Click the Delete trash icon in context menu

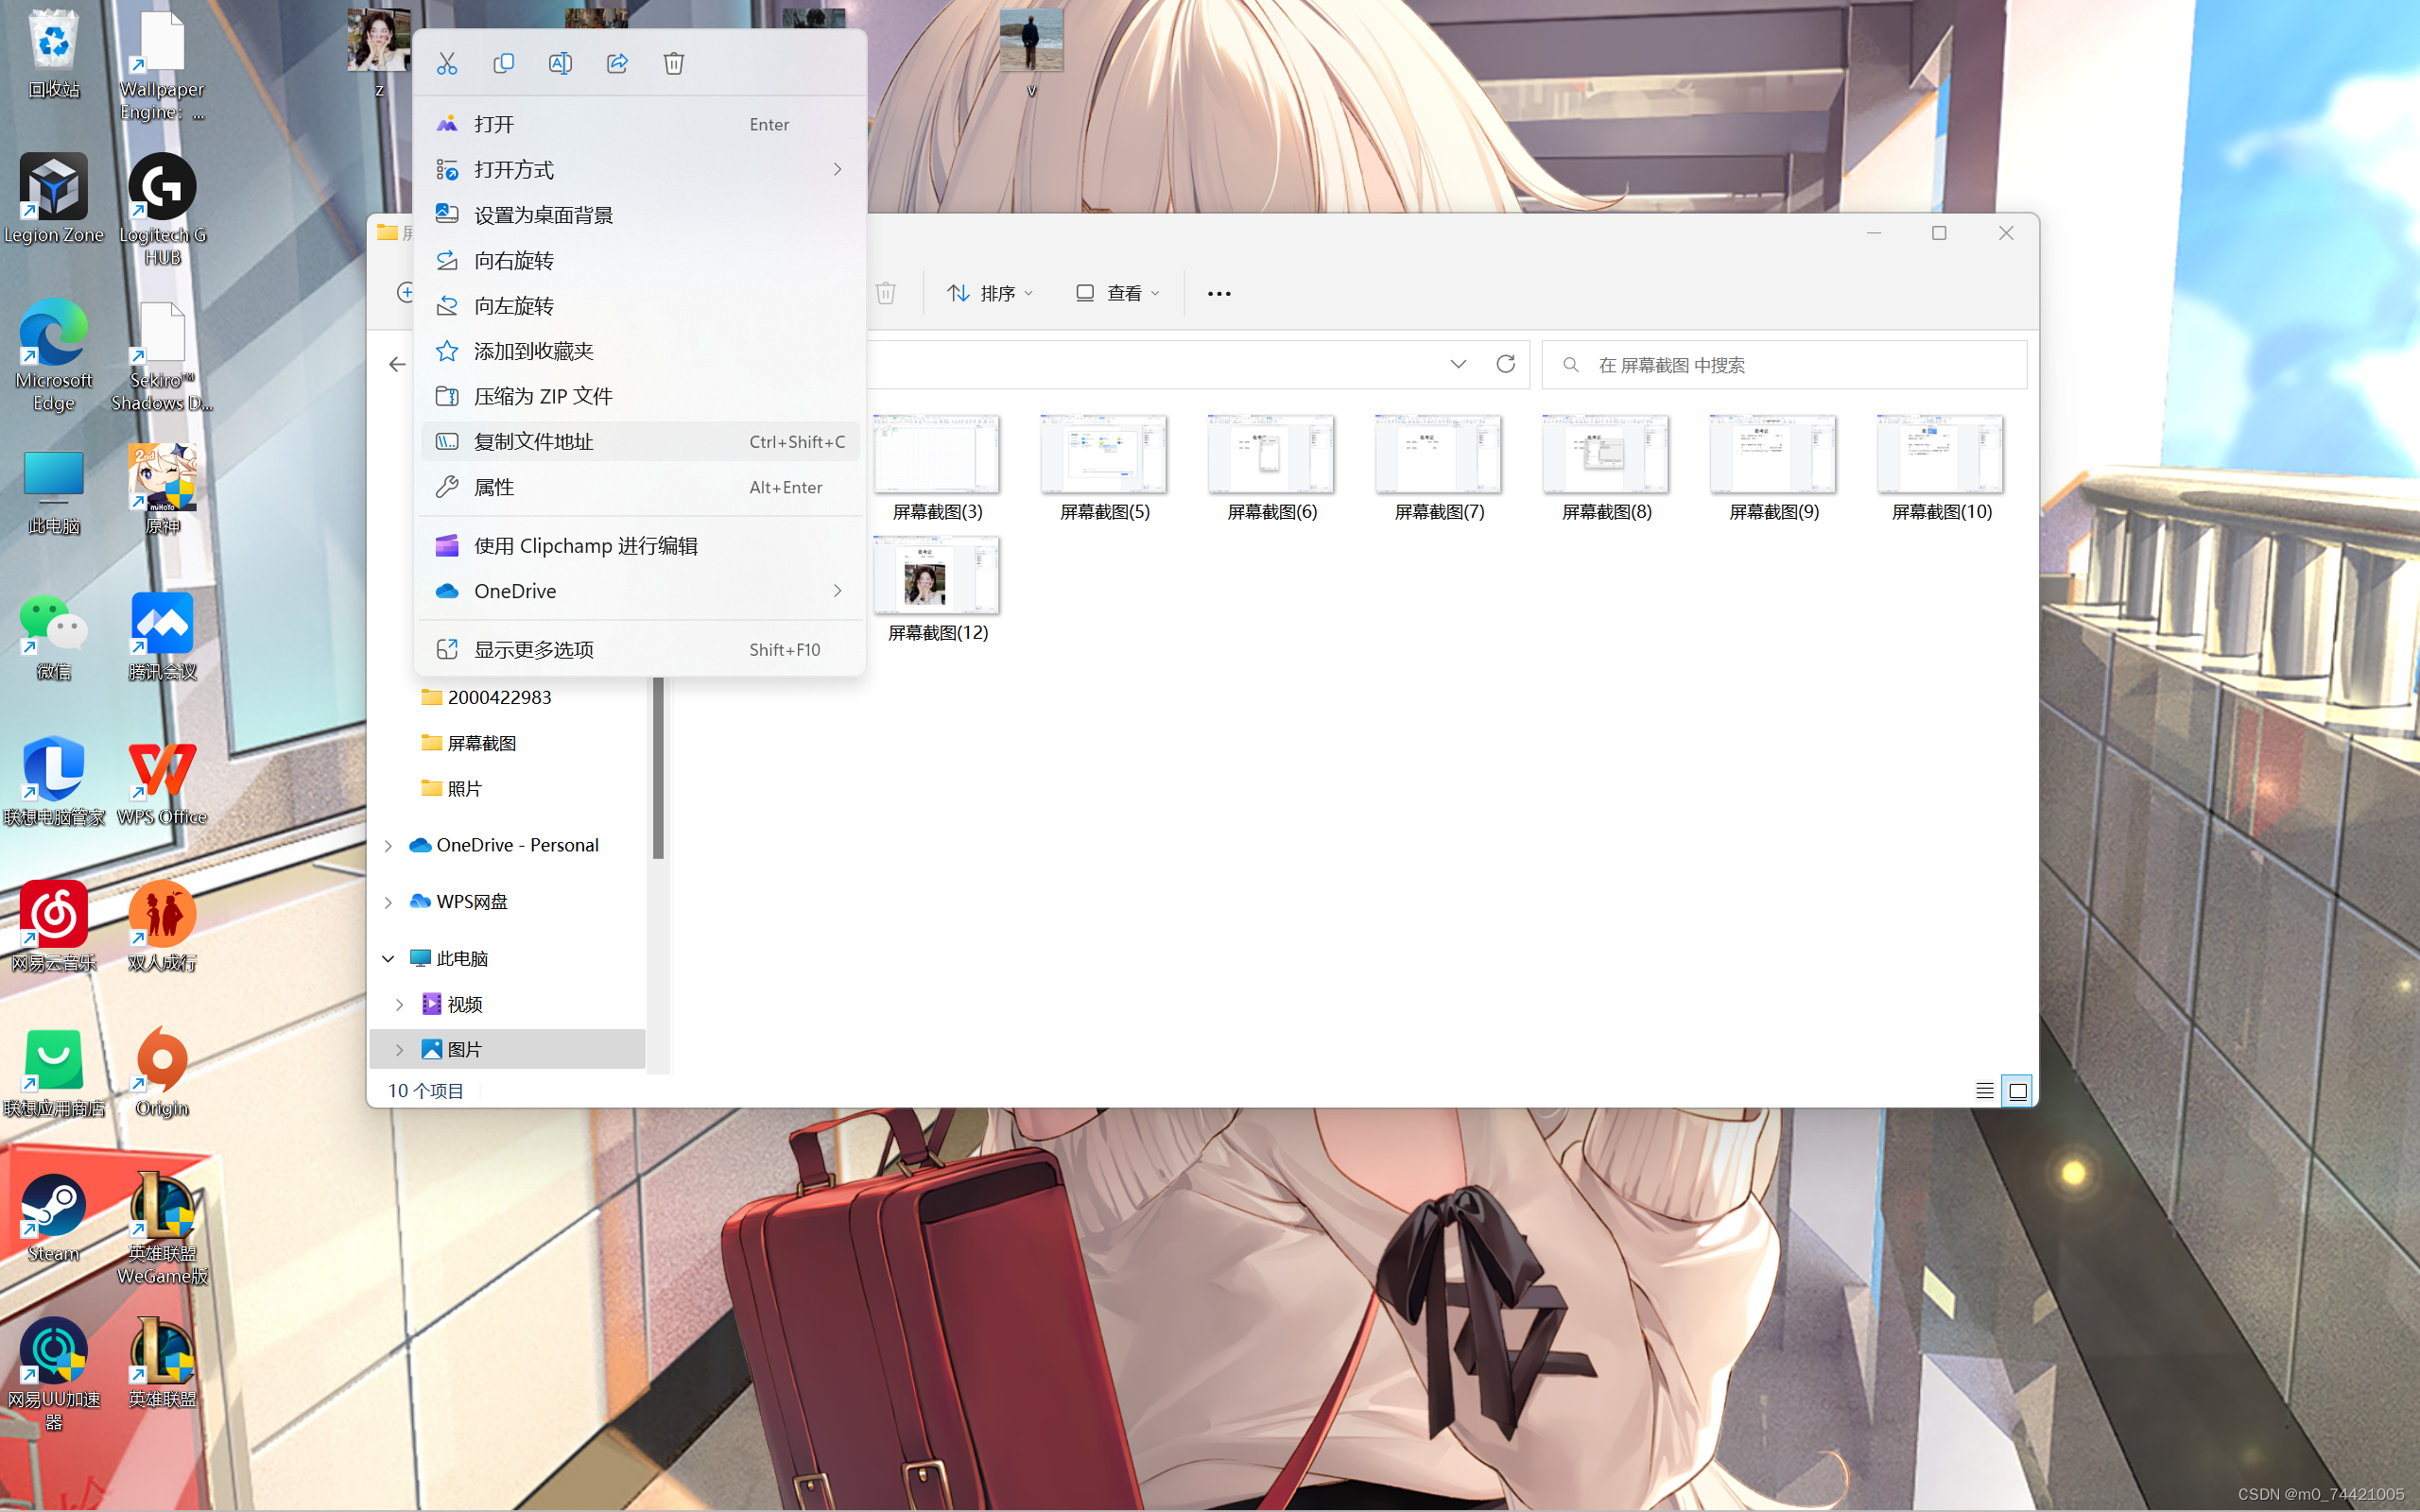674,64
